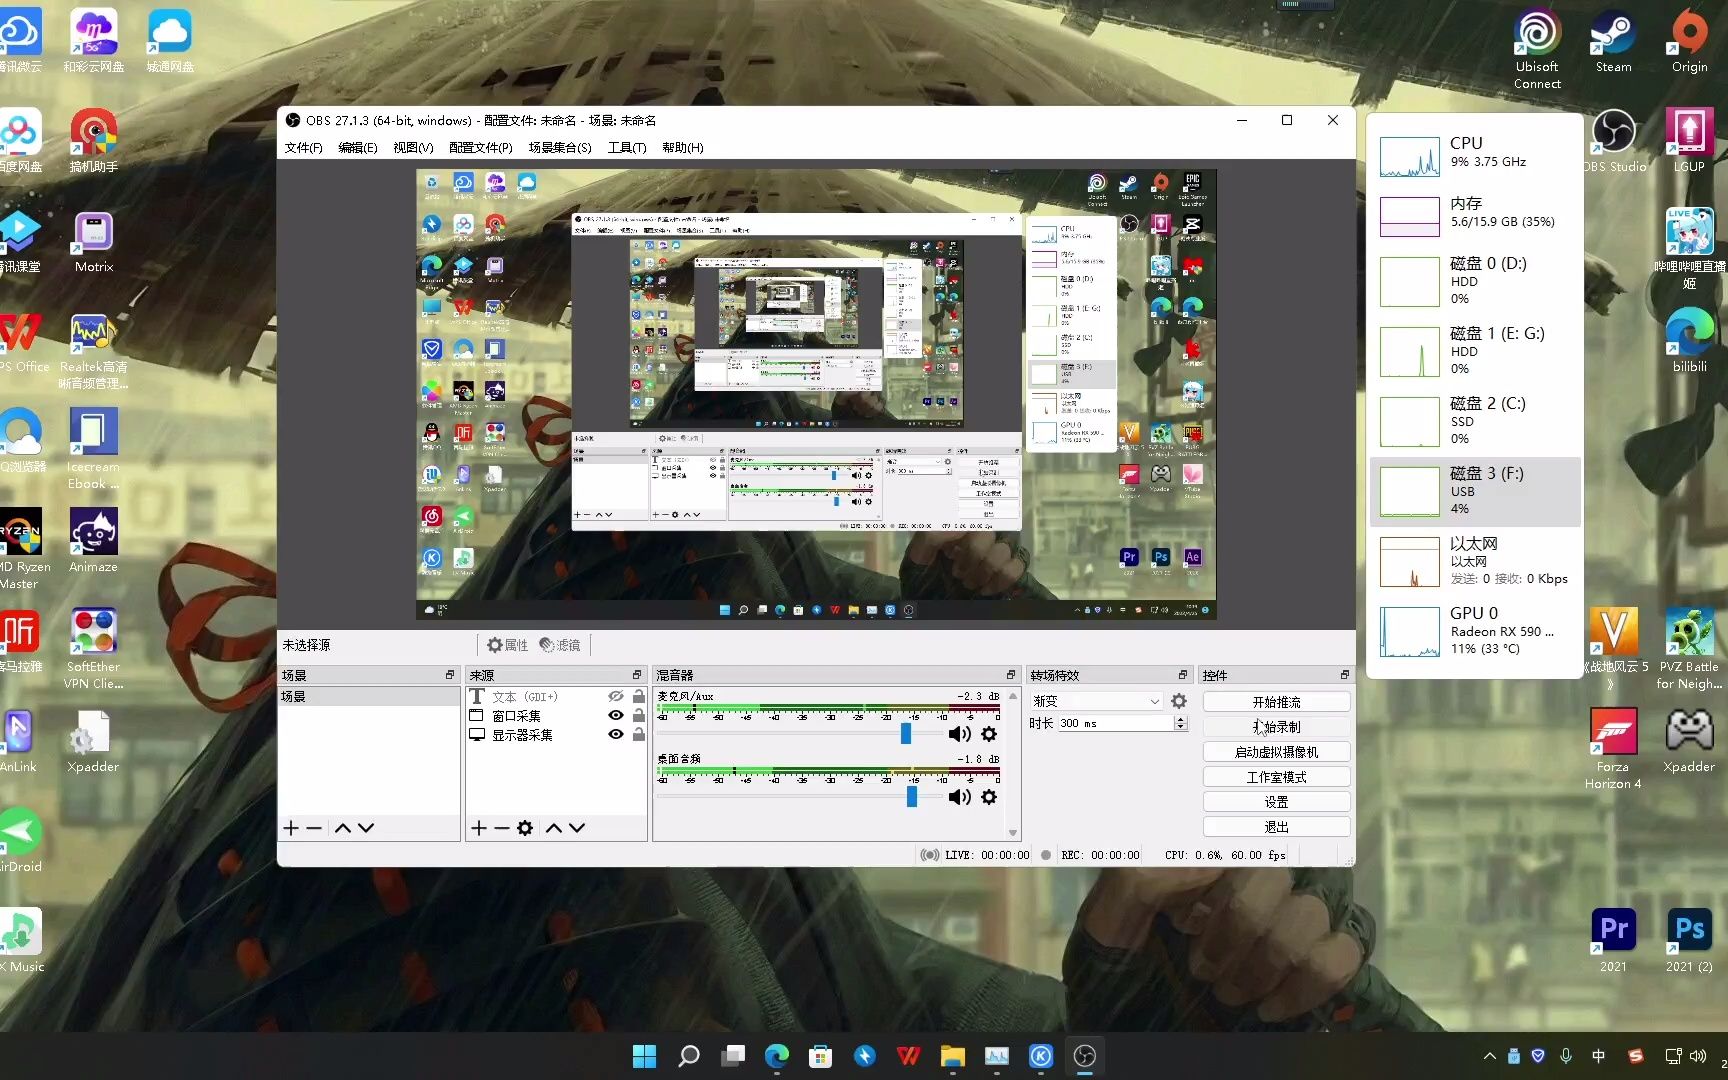Open Windows Start menu

tap(645, 1056)
